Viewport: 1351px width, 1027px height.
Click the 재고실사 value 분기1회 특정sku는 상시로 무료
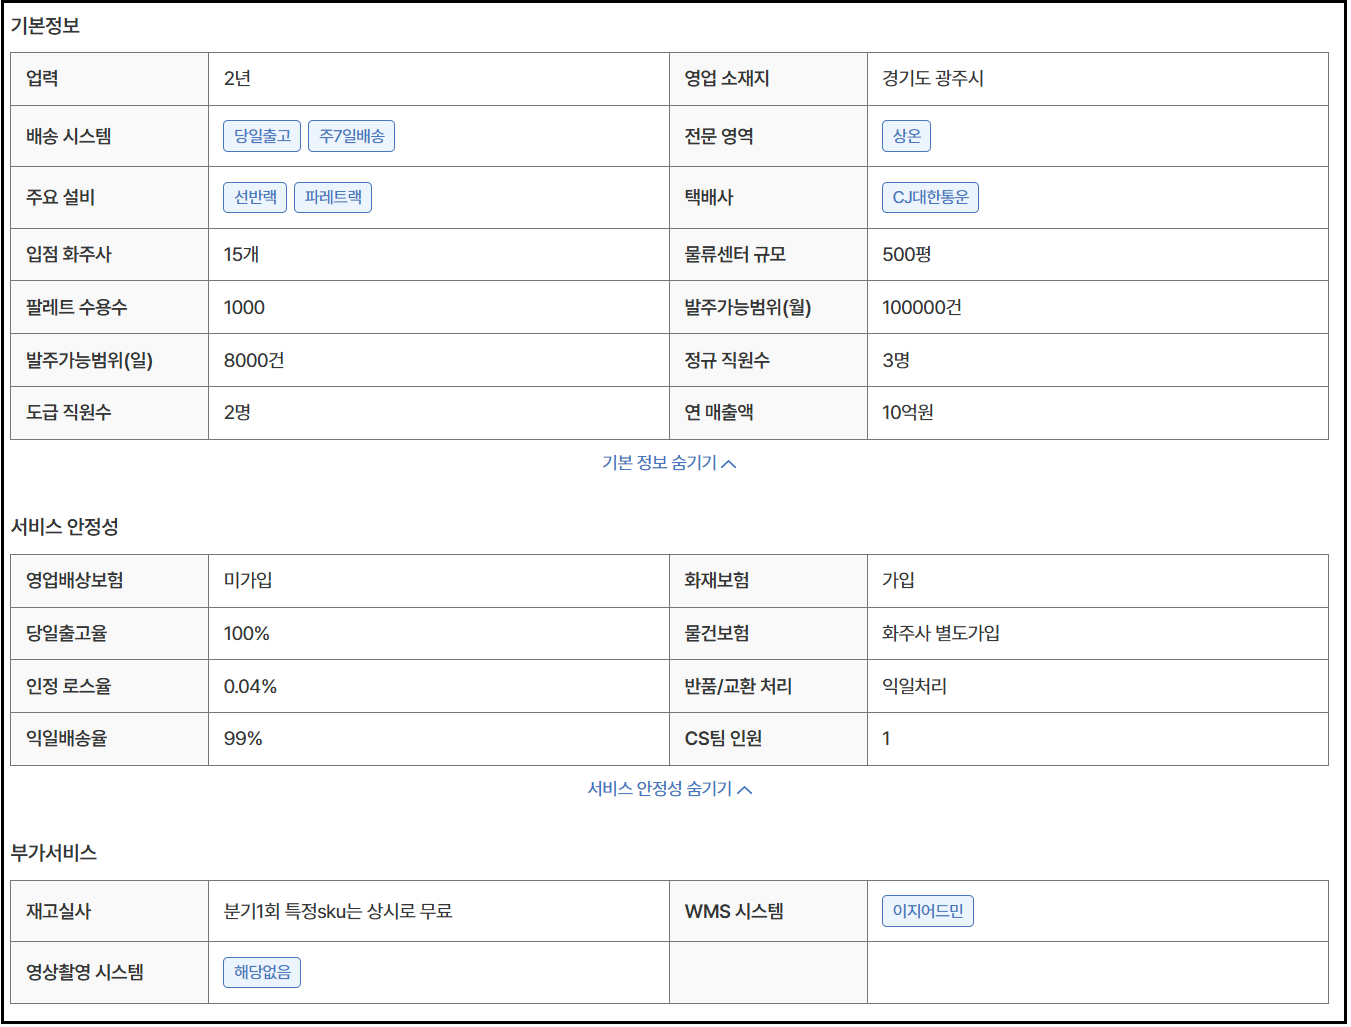(x=338, y=912)
